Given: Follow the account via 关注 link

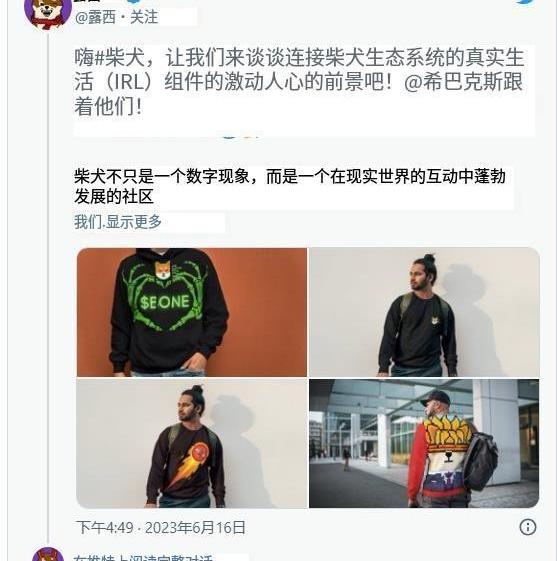Looking at the screenshot, I should pos(143,17).
